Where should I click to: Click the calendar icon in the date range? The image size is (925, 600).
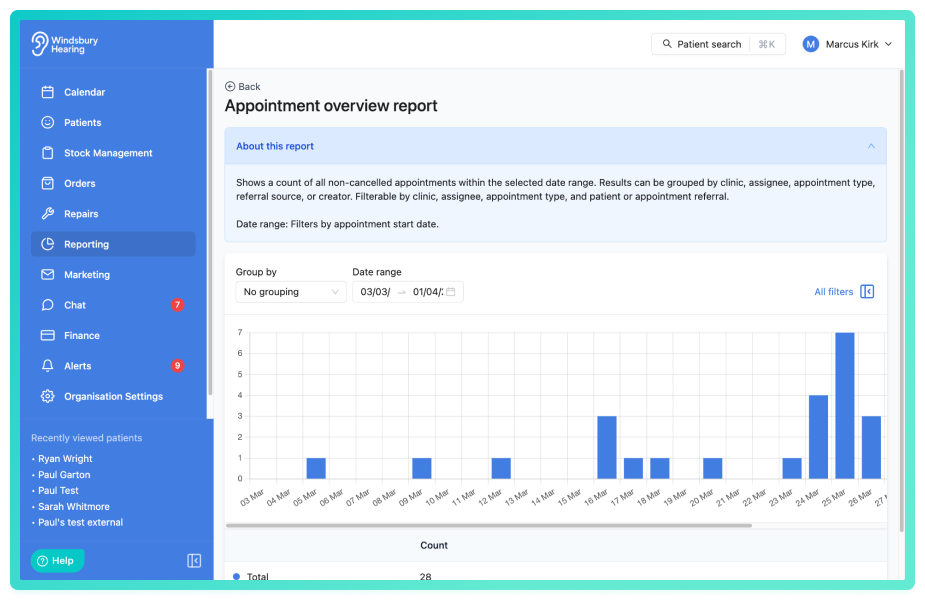pos(451,291)
